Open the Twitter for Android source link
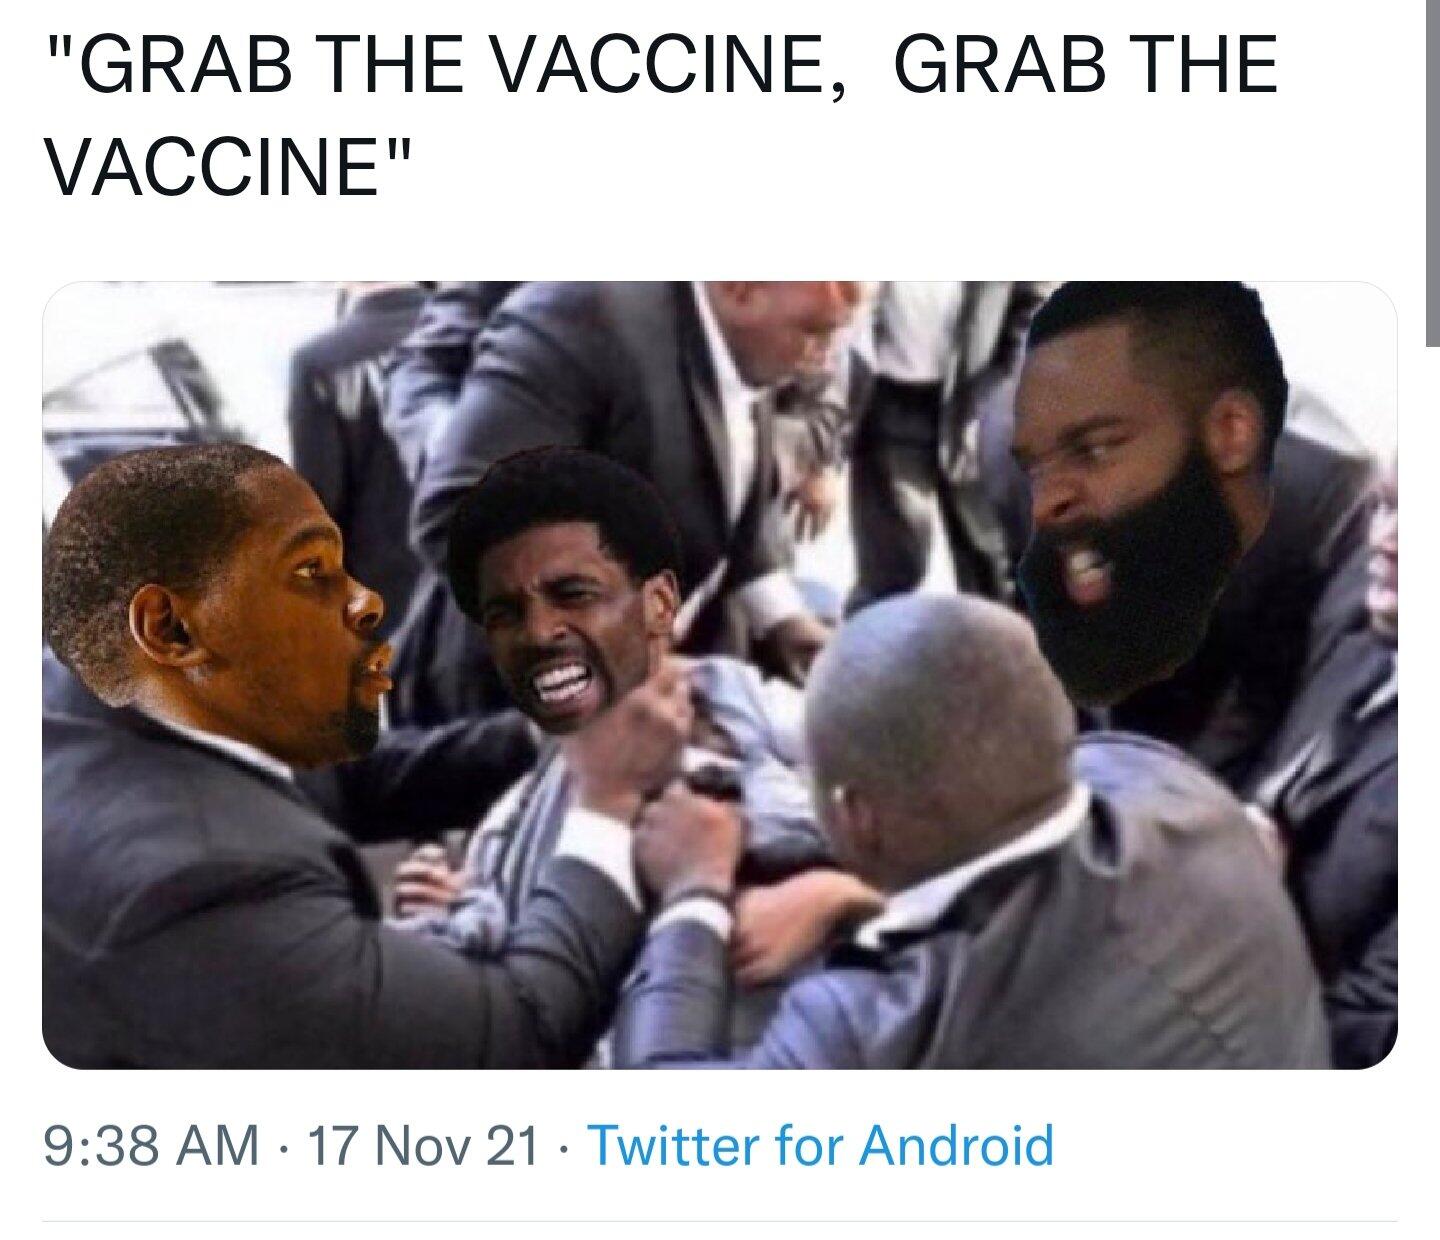This screenshot has width=1440, height=1240. (820, 1145)
